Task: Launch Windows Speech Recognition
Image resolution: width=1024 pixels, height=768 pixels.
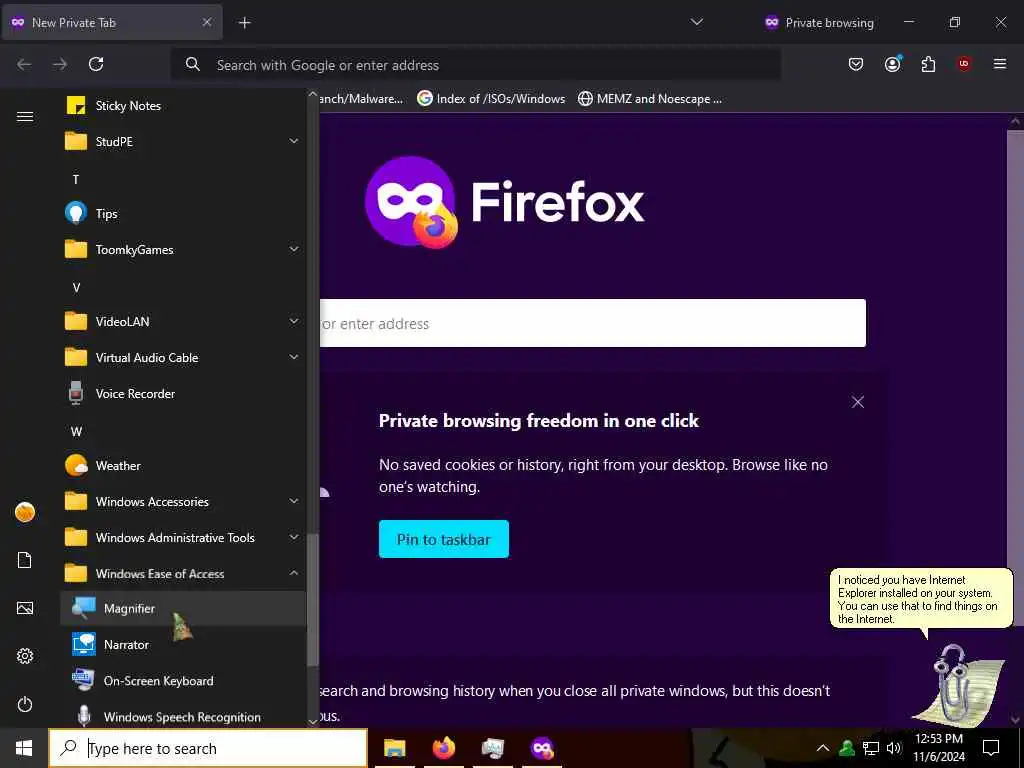Action: (x=183, y=716)
